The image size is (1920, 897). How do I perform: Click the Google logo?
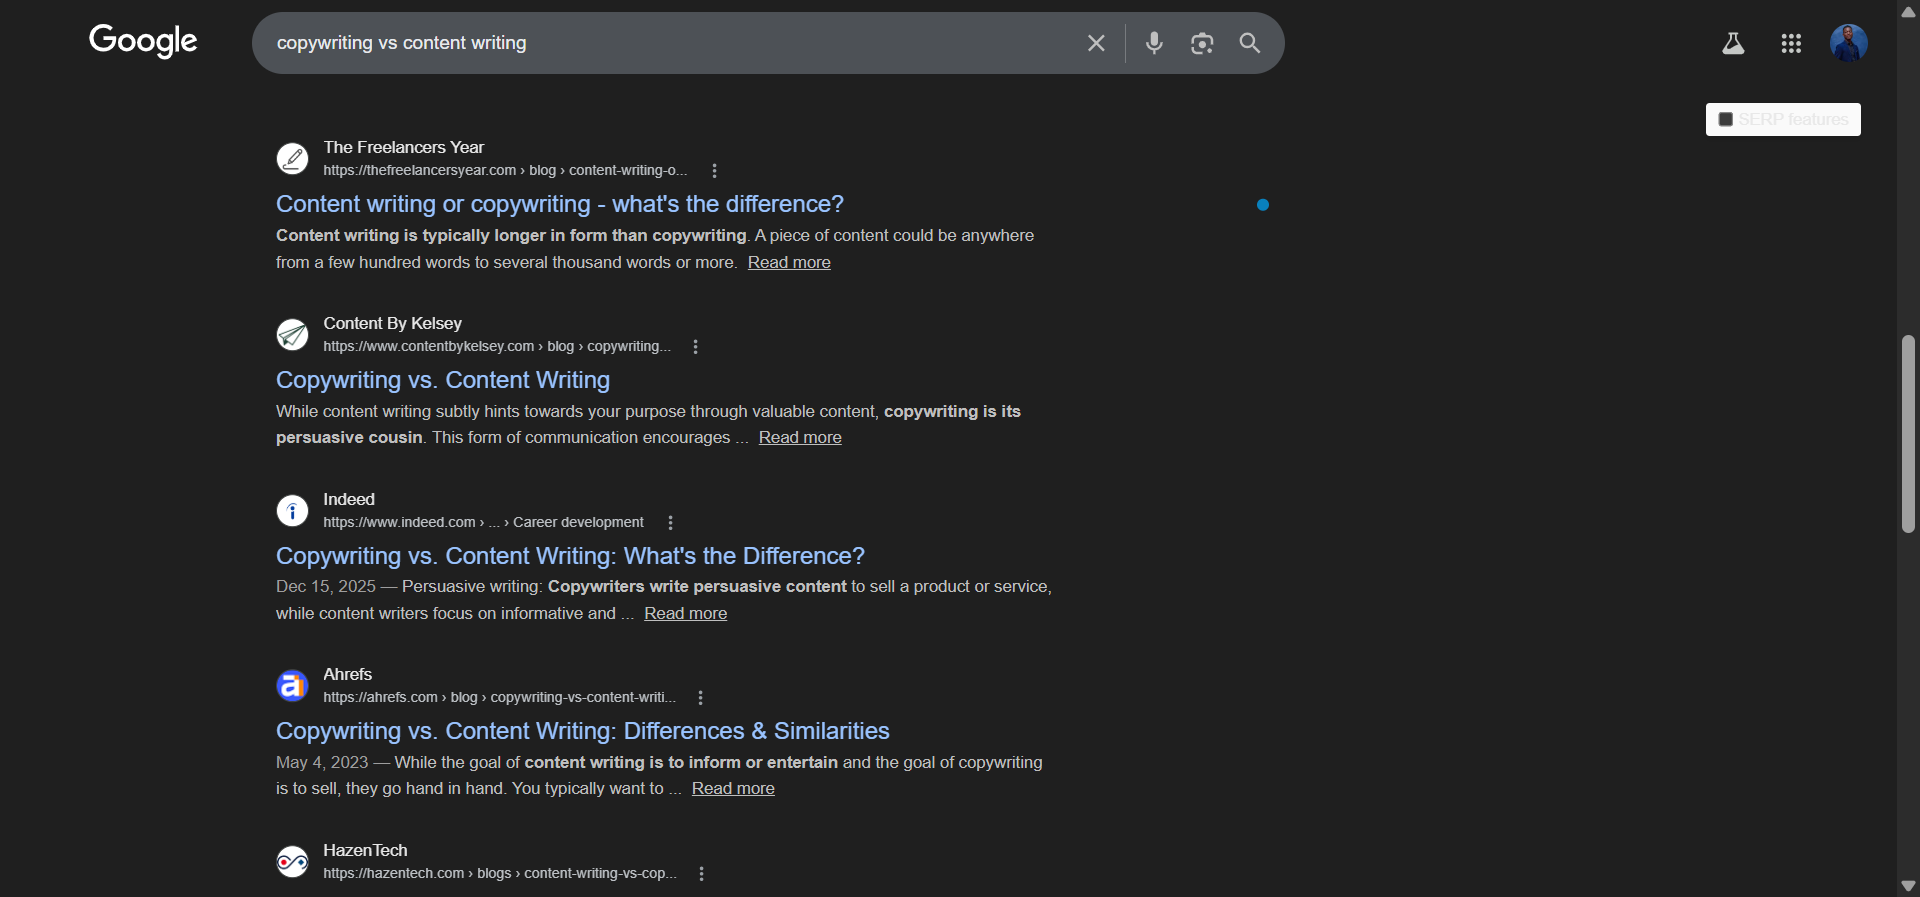143,41
